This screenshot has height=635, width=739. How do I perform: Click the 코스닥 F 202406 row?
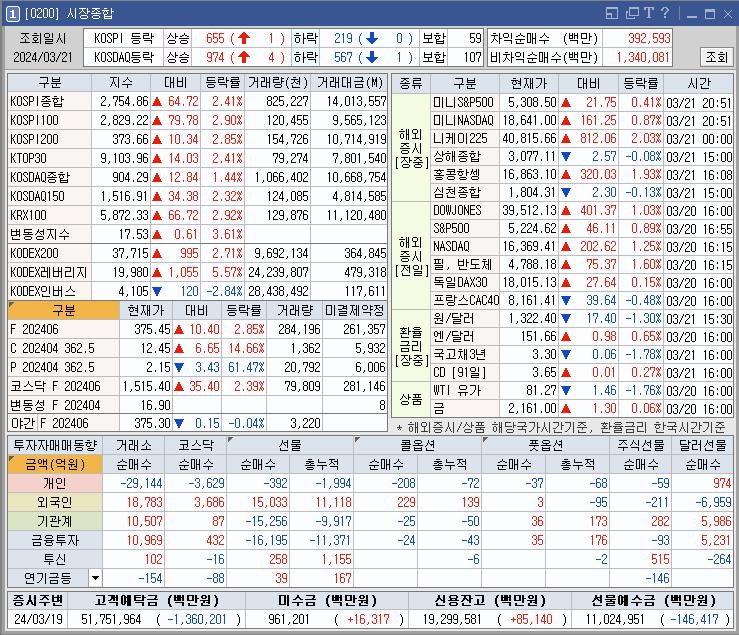197,387
